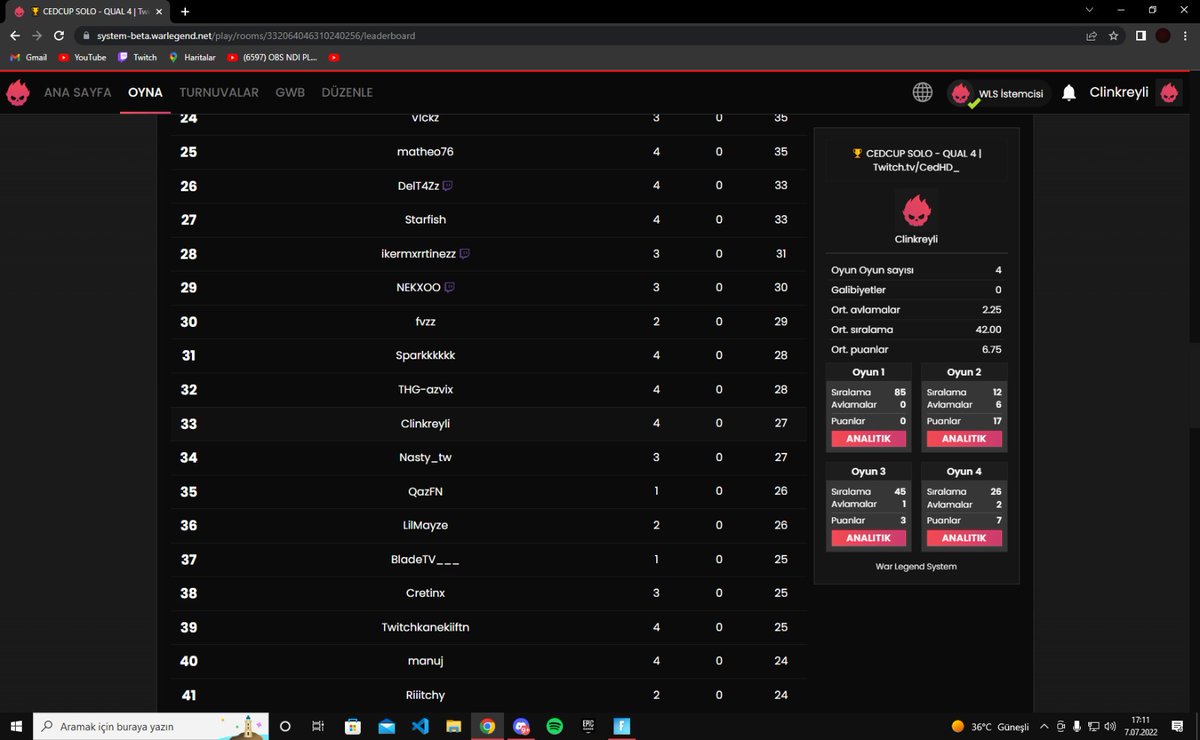
Task: Select the CEDCUP SOLO browser tab
Action: coord(85,13)
